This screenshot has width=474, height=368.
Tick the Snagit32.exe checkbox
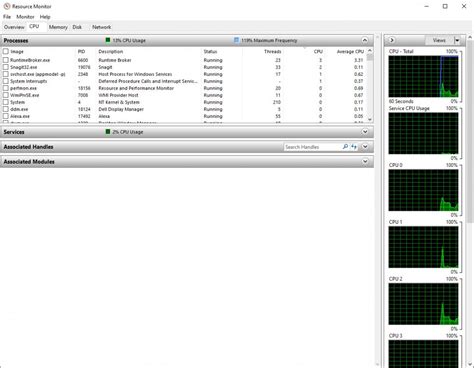point(6,67)
